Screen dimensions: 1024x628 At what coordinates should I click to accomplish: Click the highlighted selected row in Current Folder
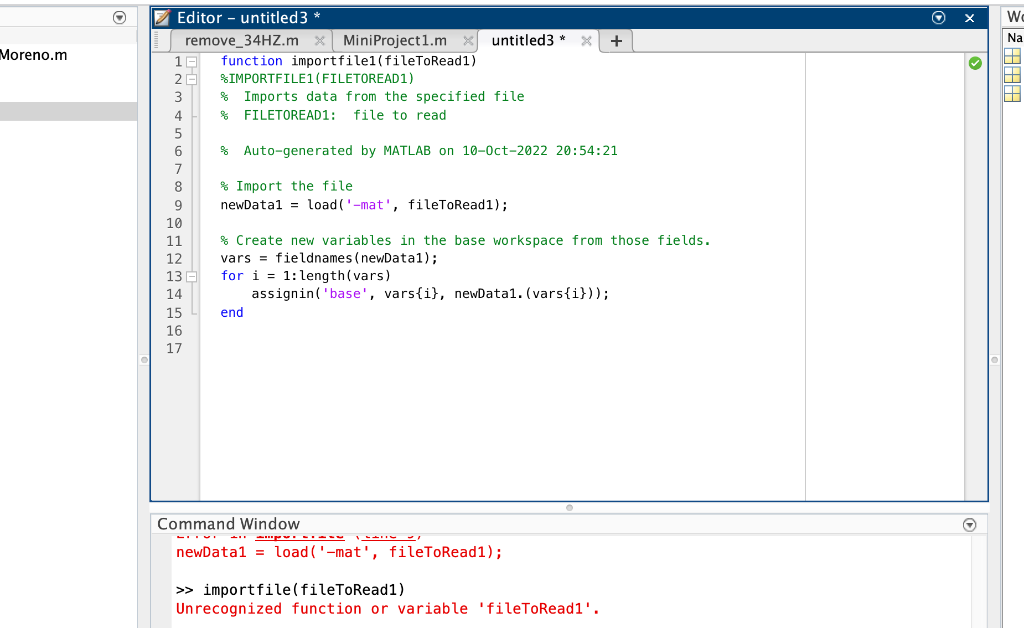tap(69, 111)
